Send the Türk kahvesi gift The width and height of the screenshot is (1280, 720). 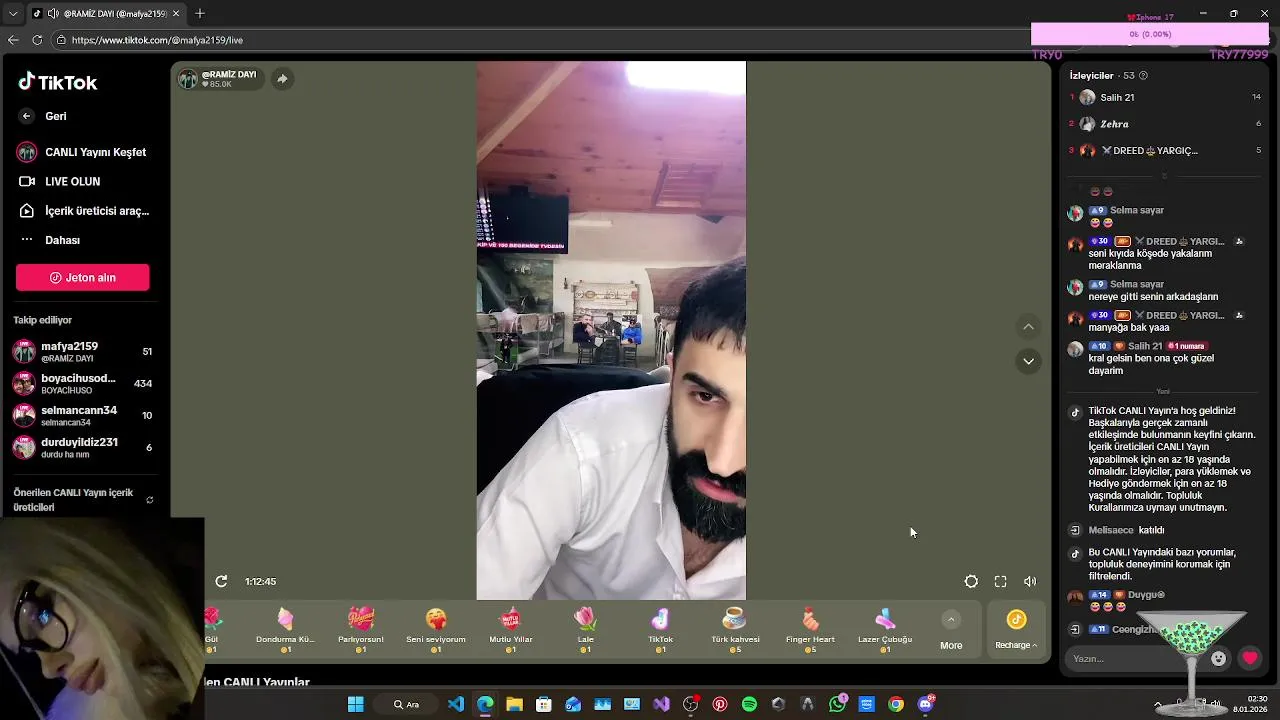click(735, 630)
